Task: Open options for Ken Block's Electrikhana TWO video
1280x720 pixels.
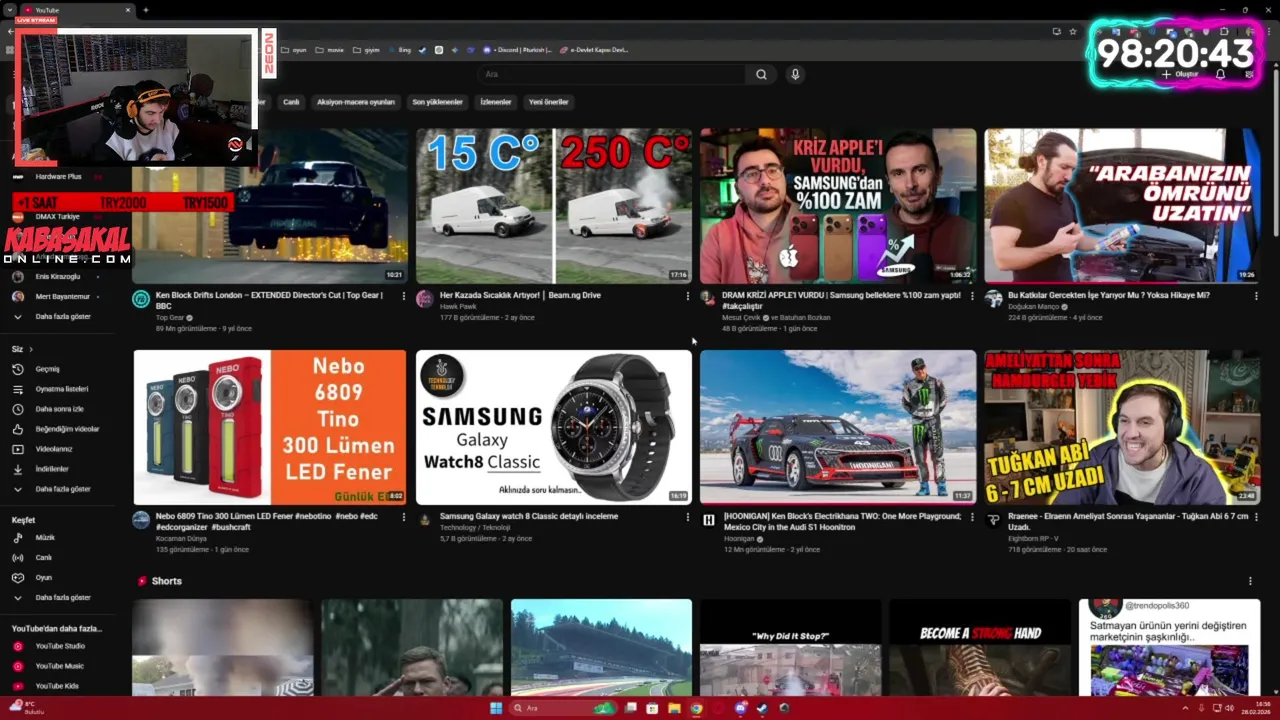Action: 972,517
